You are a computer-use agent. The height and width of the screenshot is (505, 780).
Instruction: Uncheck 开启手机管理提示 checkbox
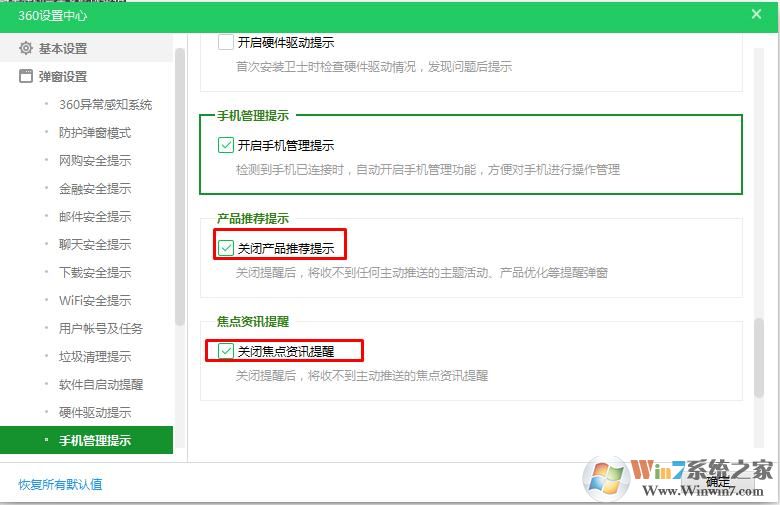[225, 145]
